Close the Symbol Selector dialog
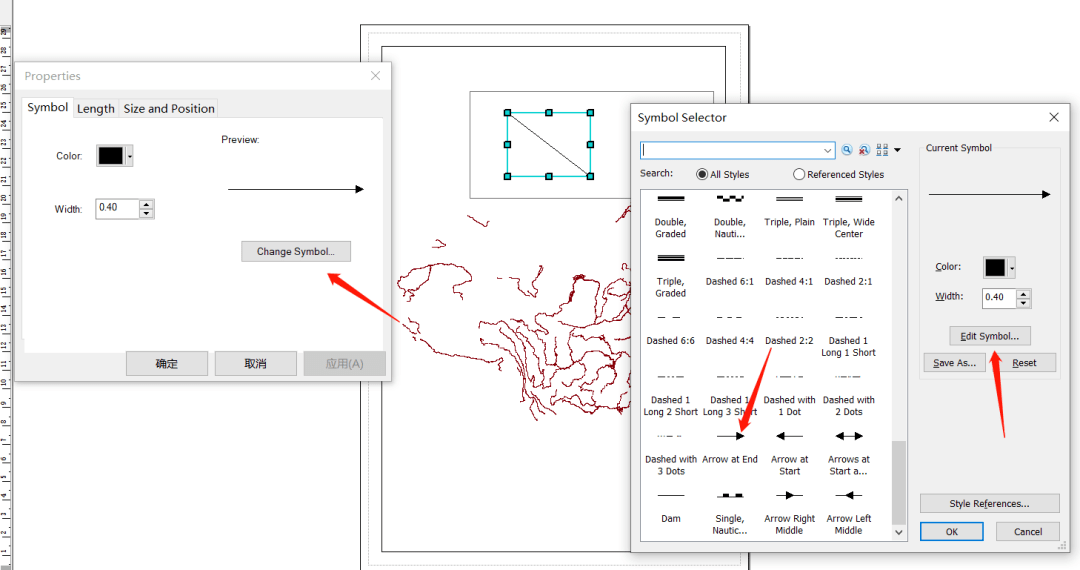The image size is (1080, 570). (1054, 118)
